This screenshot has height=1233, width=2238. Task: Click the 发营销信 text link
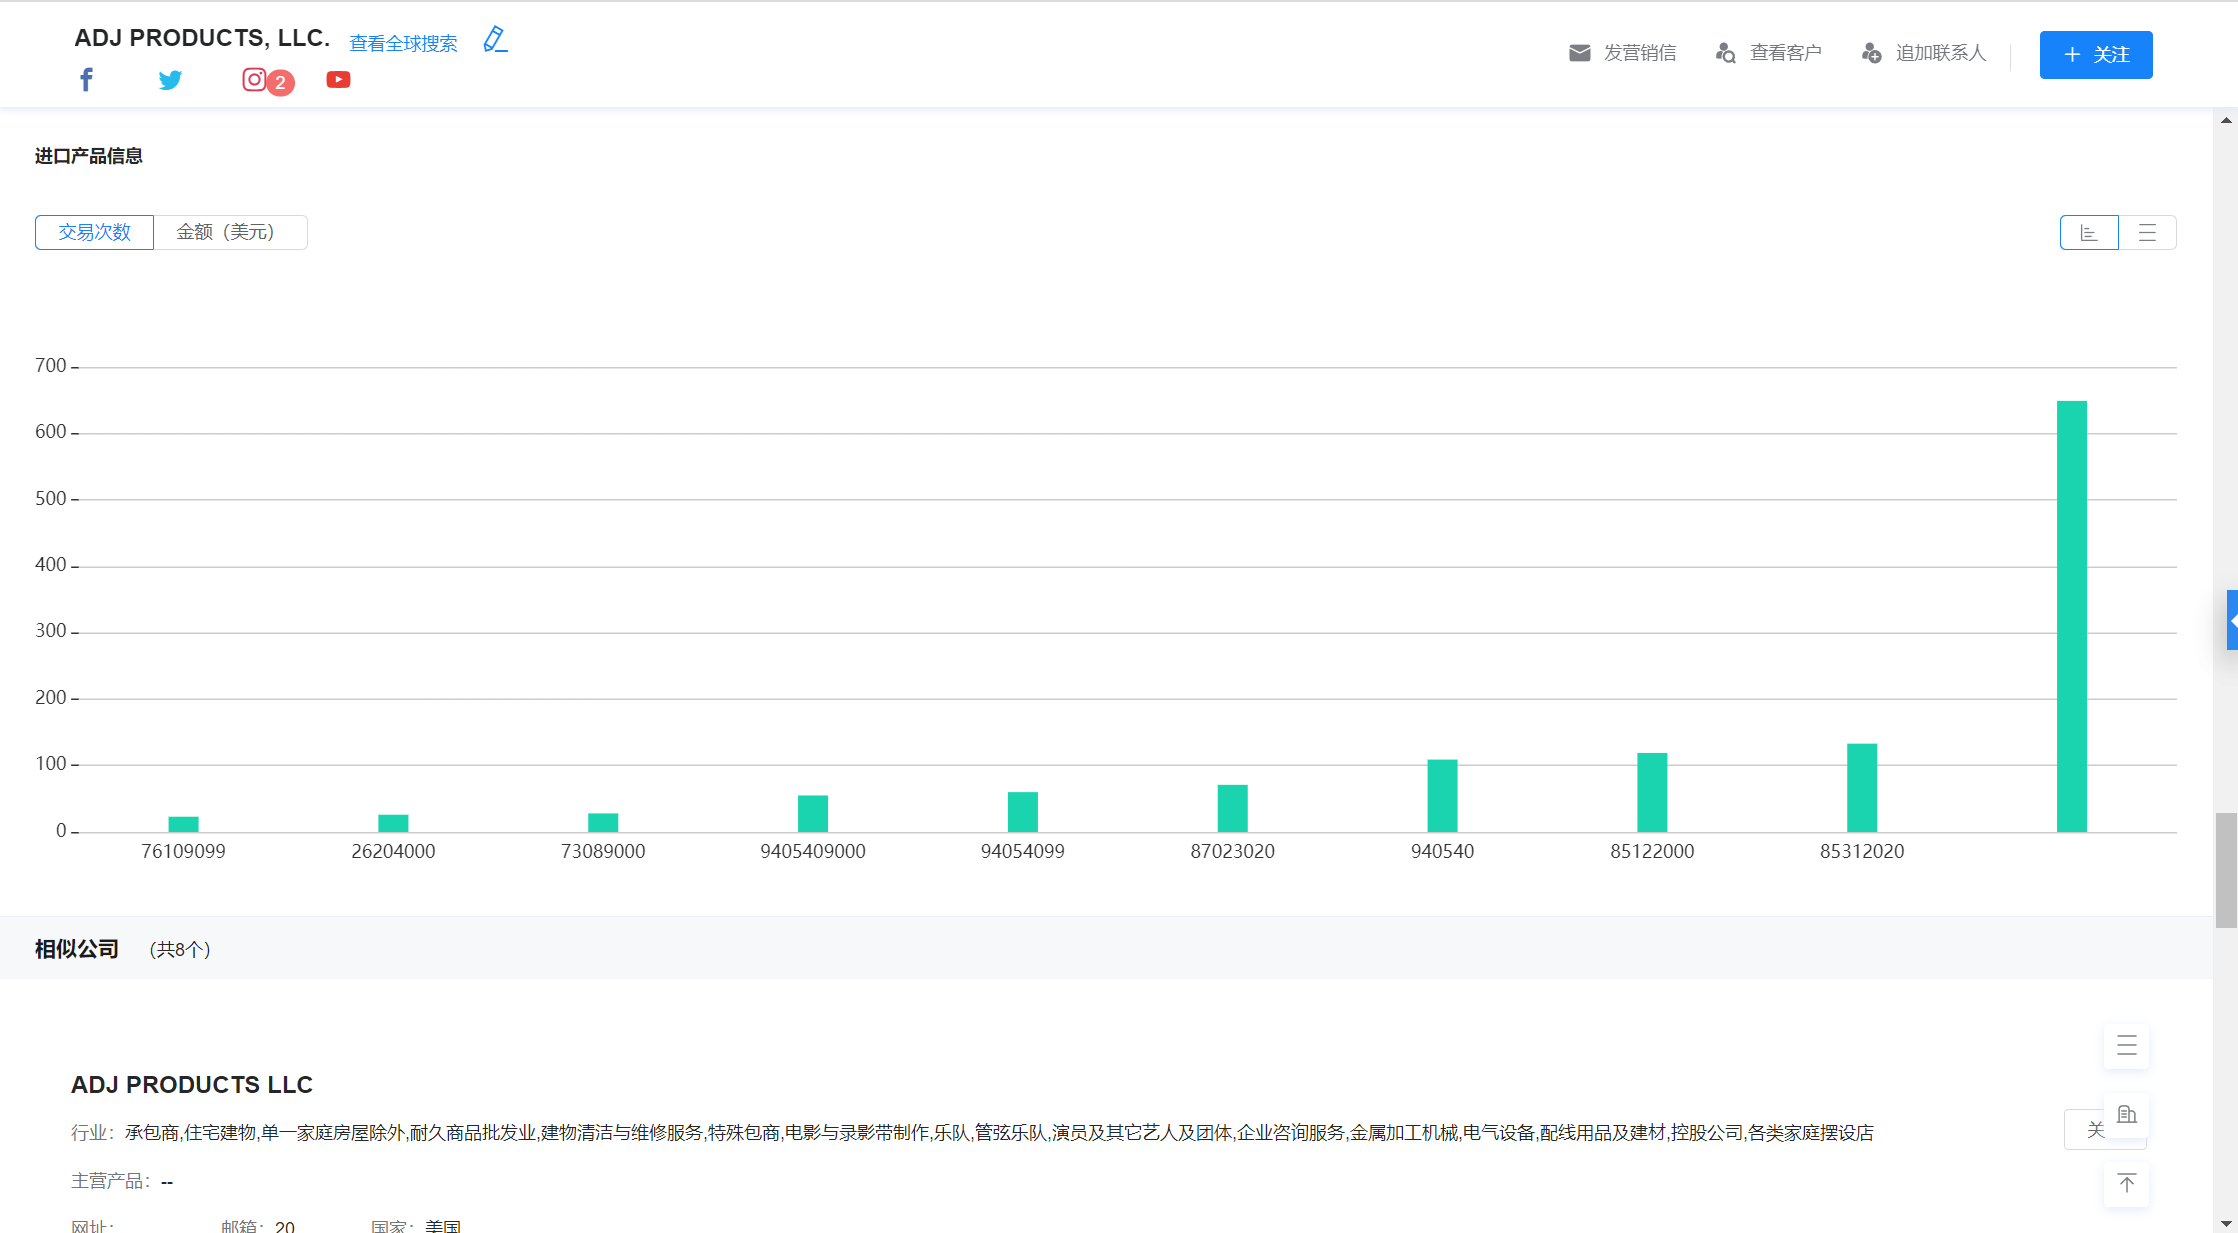[x=1640, y=53]
